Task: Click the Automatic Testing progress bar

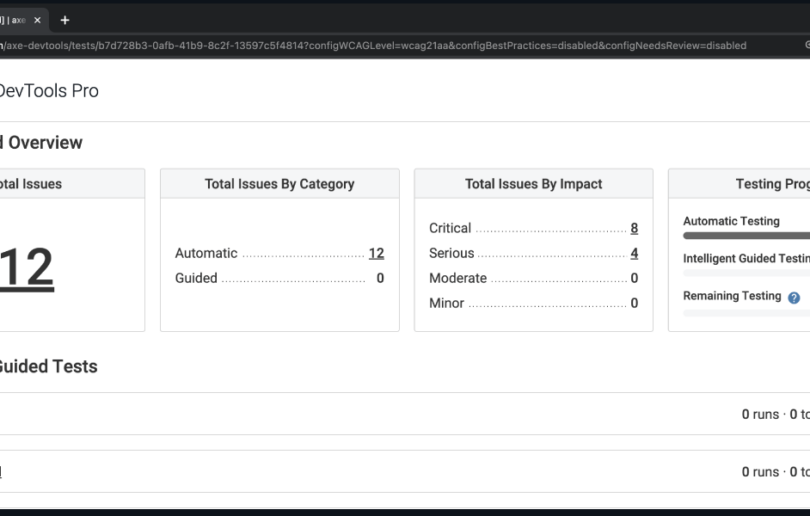Action: tap(746, 236)
